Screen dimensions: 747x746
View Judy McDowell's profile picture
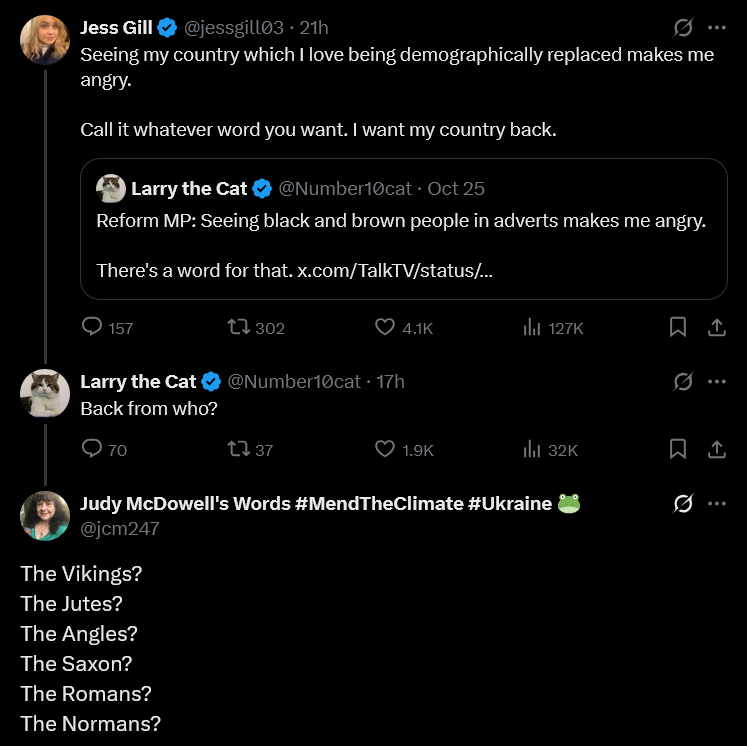(45, 516)
